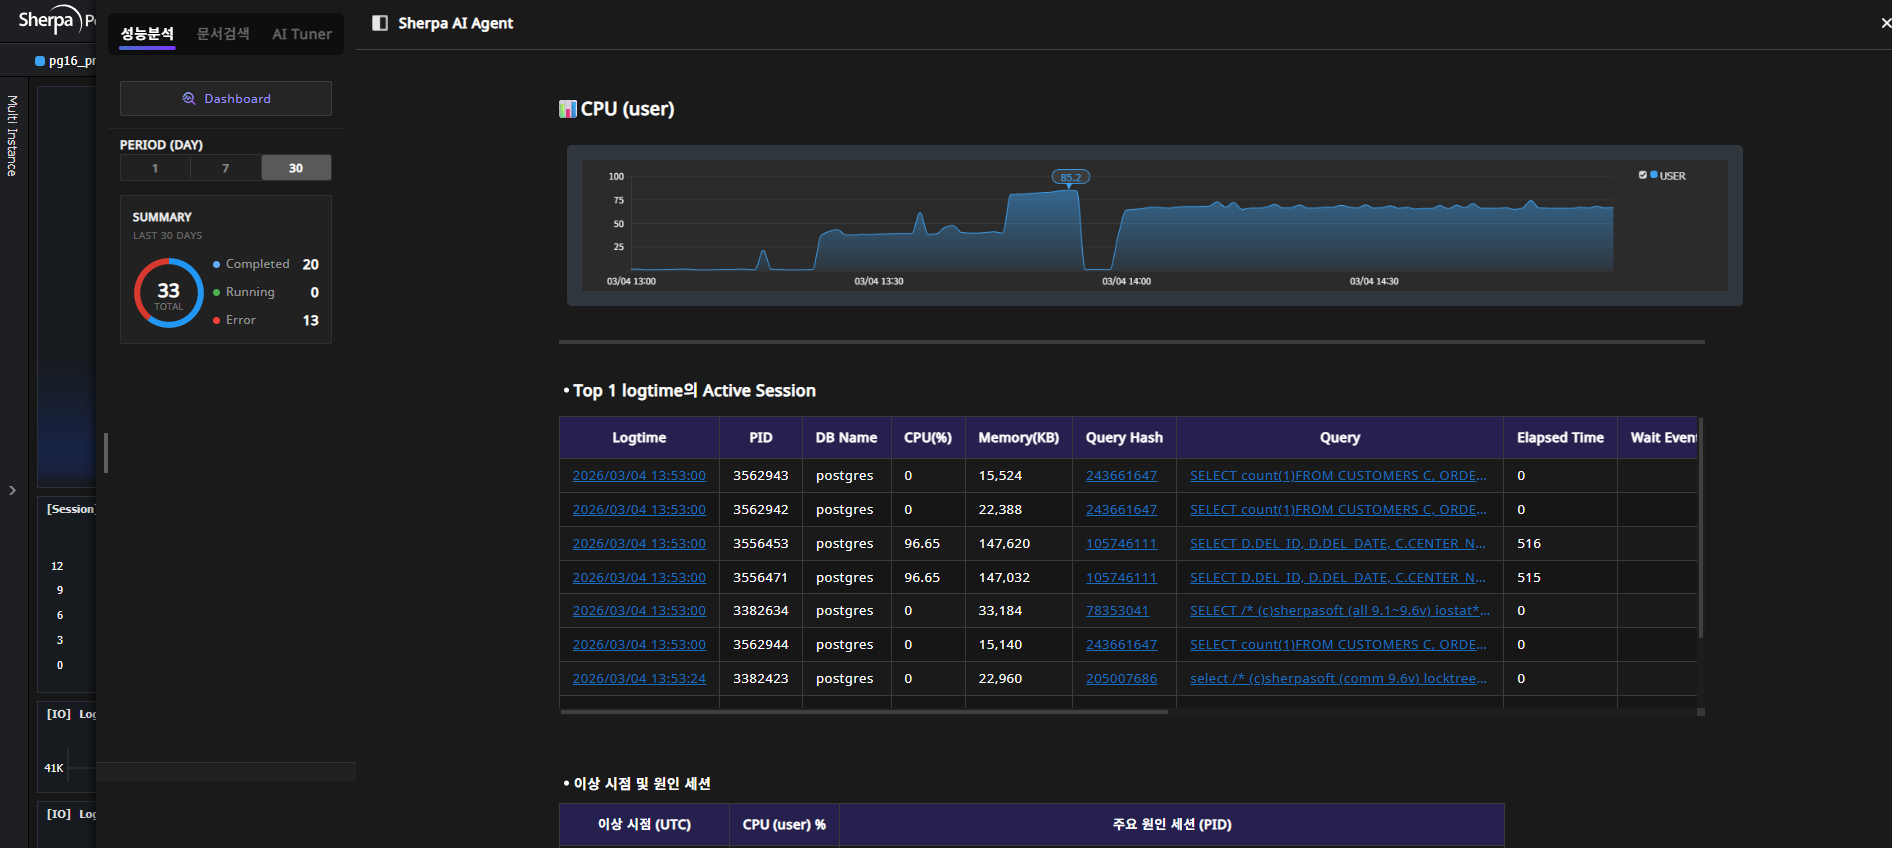Click the 85.2 peak marker on chart

(x=1070, y=177)
